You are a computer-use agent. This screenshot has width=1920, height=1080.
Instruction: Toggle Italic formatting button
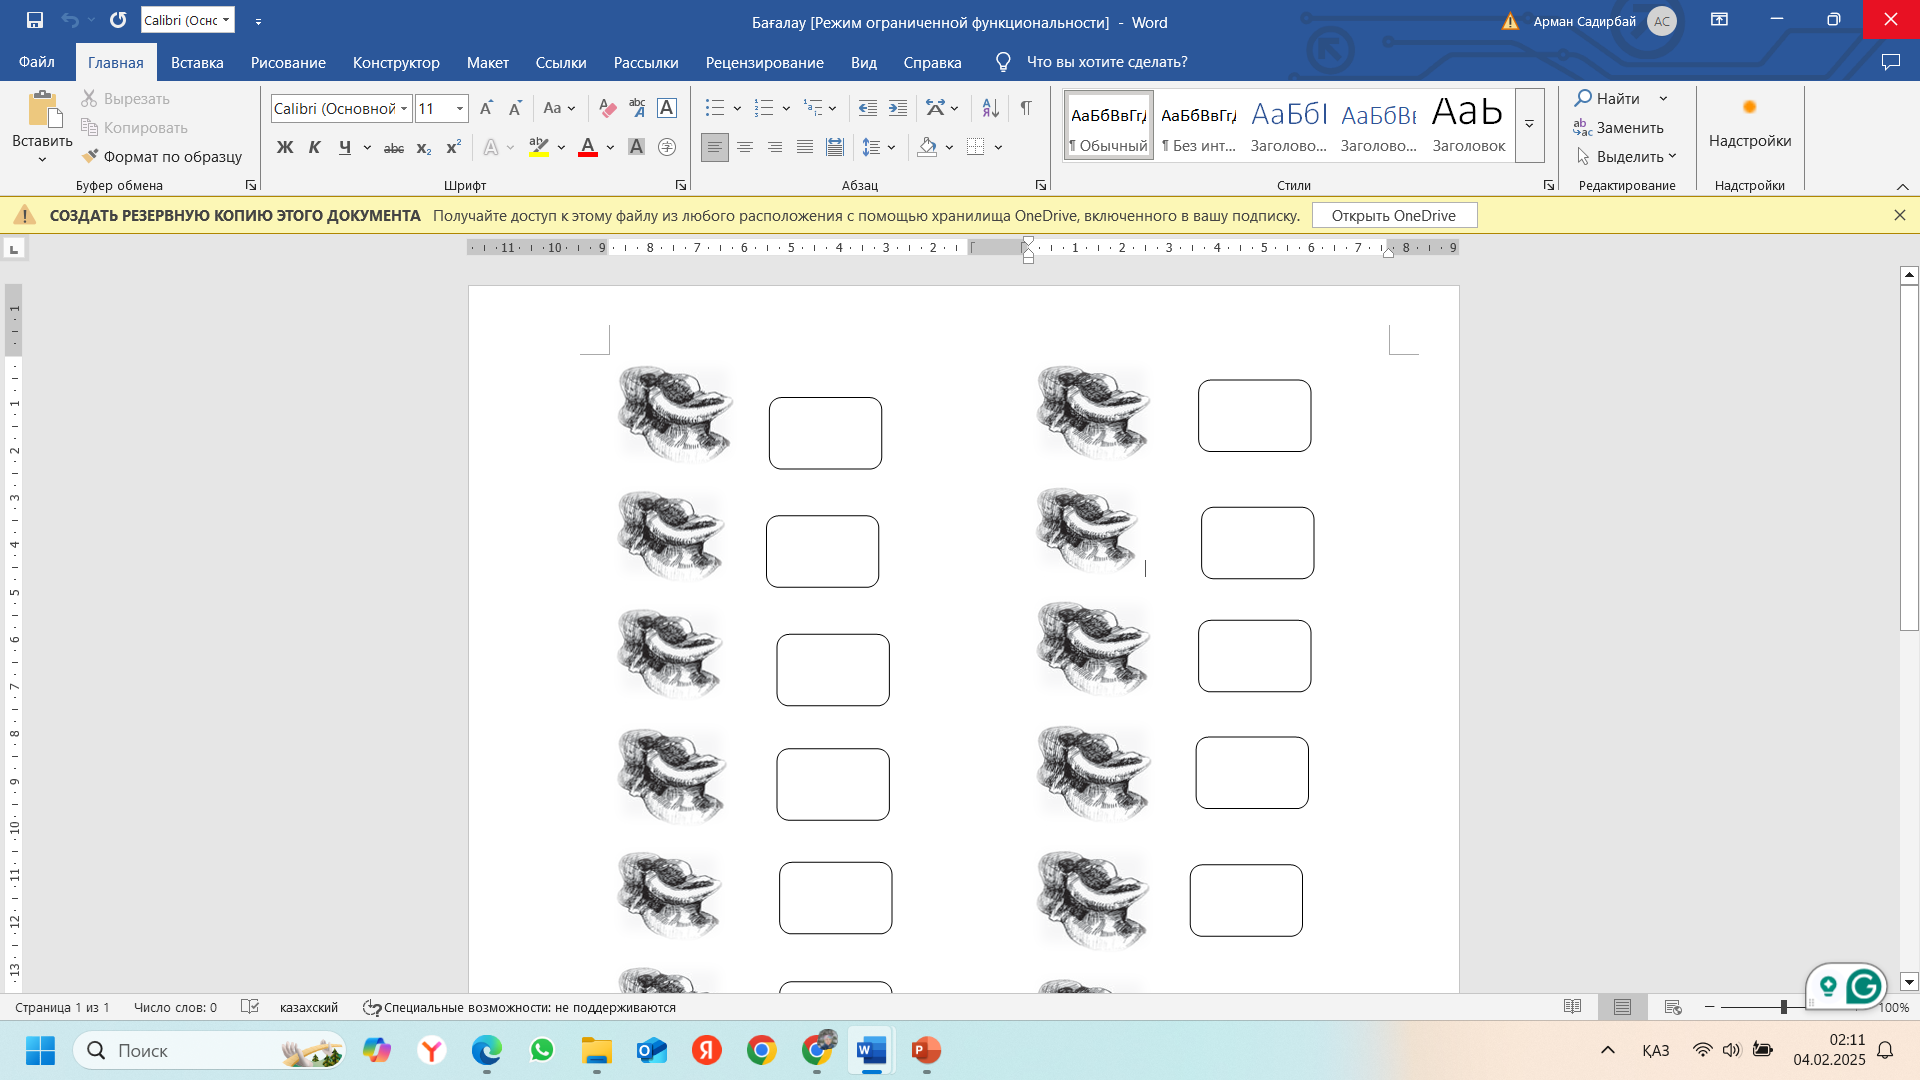(315, 147)
